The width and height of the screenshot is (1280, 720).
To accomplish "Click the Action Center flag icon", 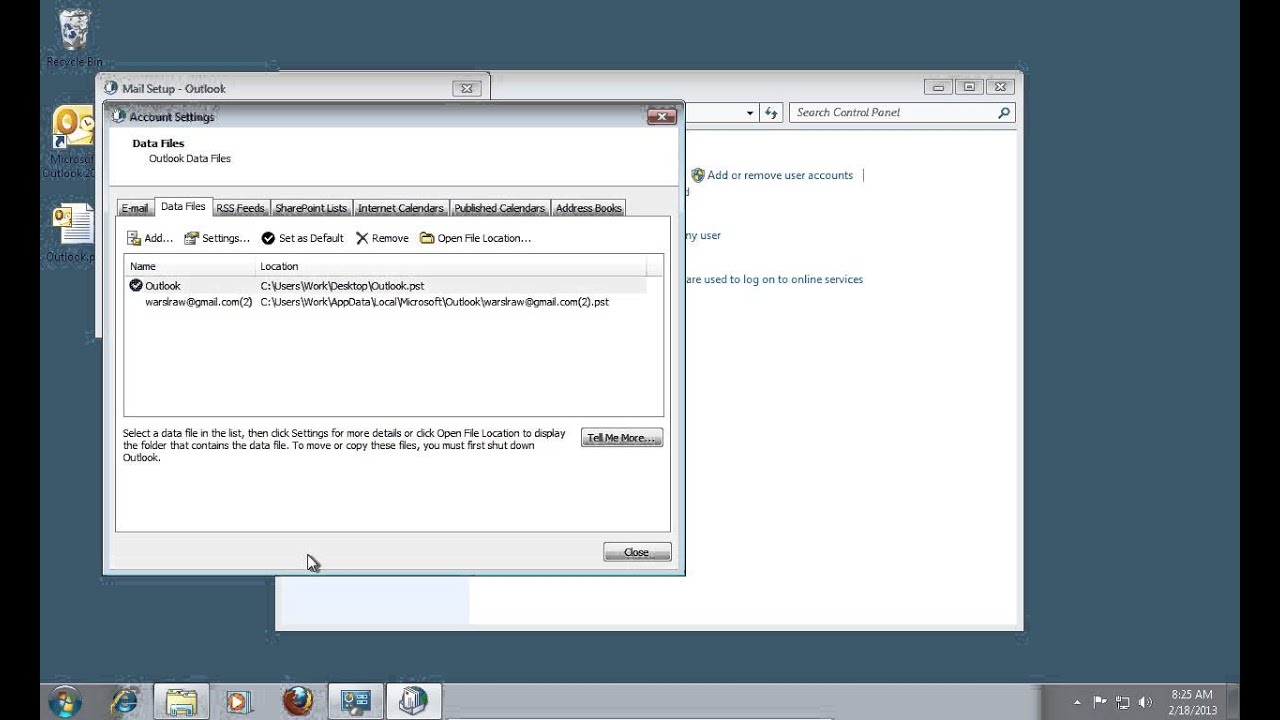I will [1100, 702].
